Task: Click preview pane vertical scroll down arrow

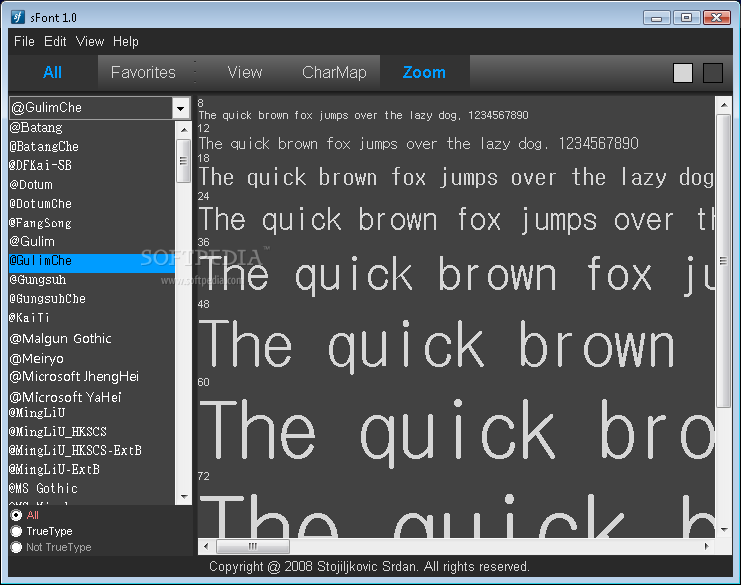Action: tap(724, 530)
